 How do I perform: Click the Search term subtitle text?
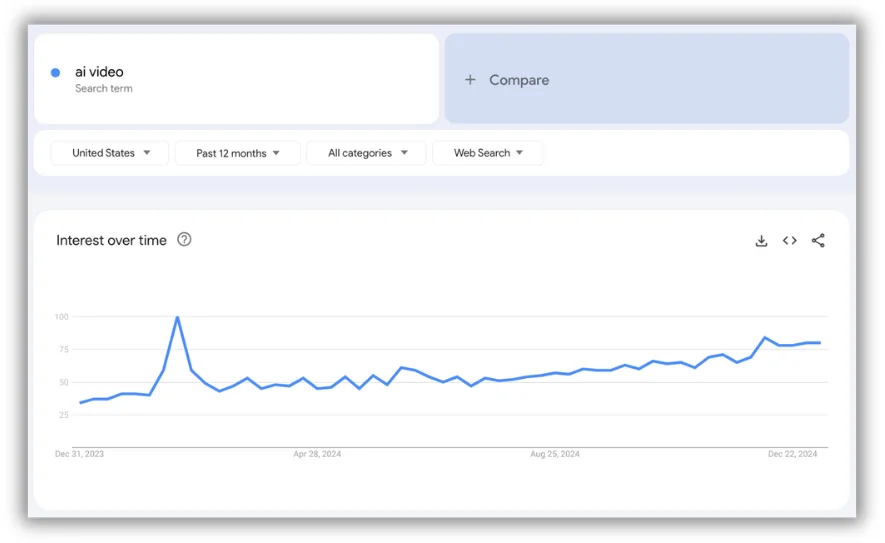(104, 89)
